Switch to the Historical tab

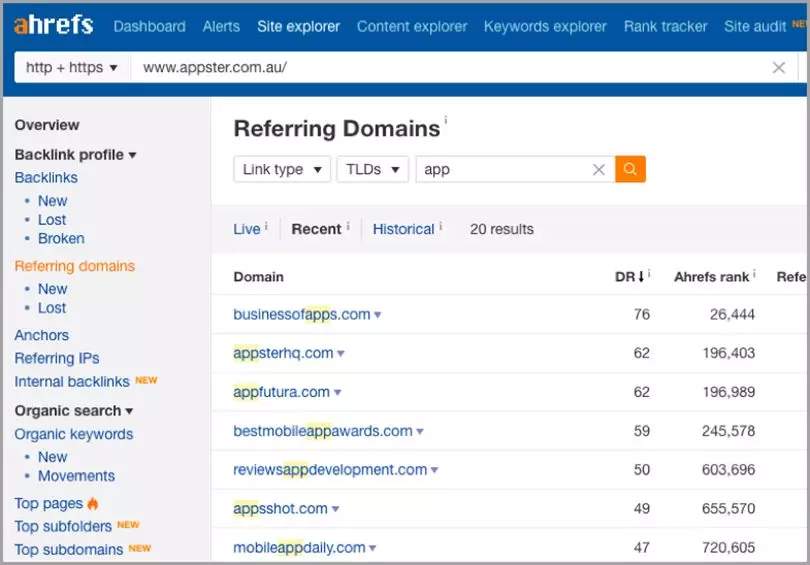pyautogui.click(x=403, y=229)
